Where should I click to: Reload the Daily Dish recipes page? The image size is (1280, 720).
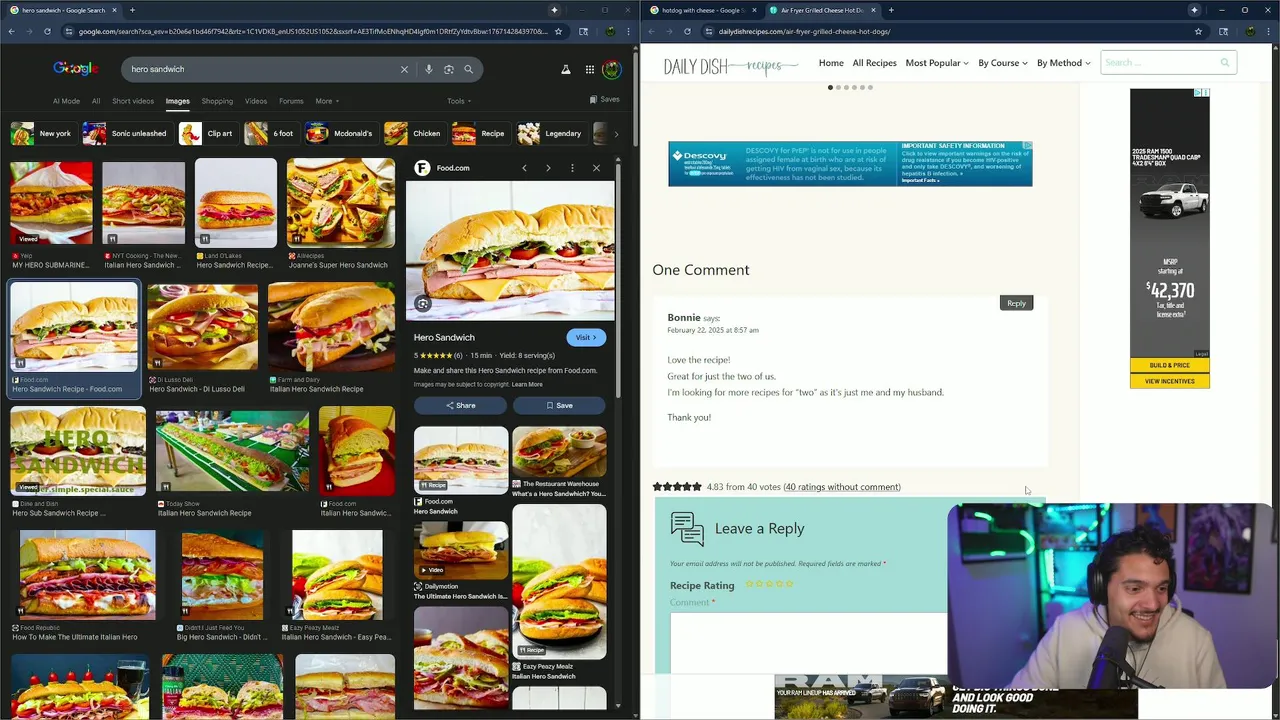[687, 31]
